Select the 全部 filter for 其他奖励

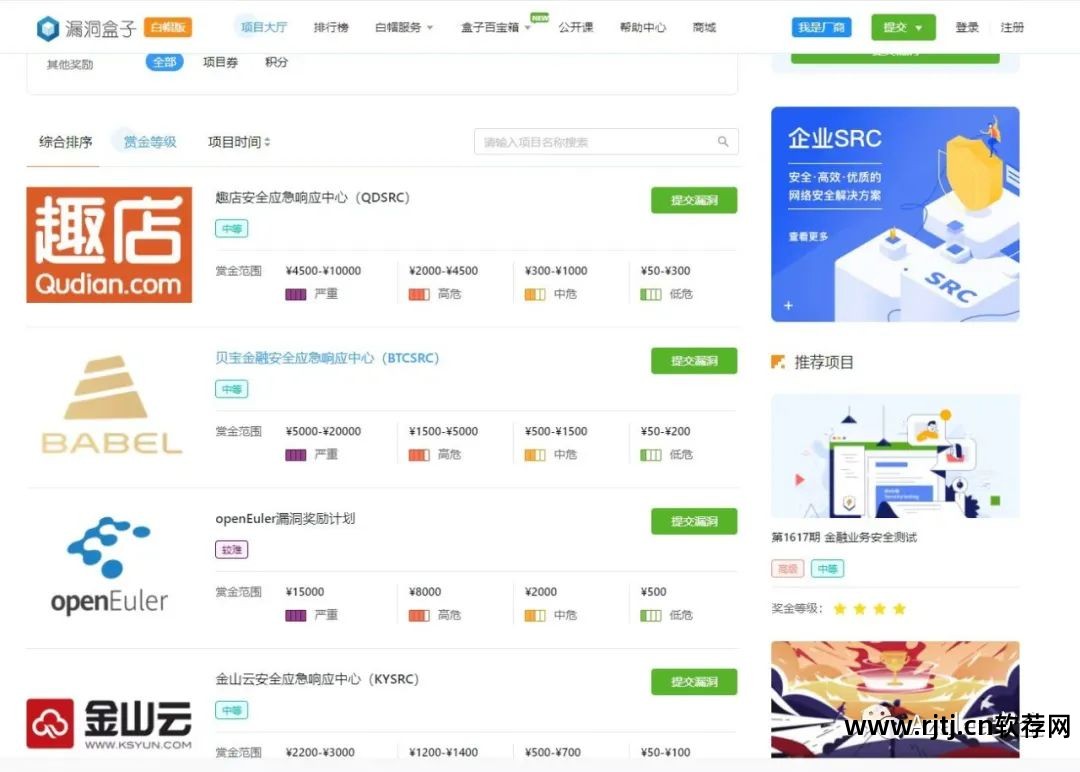[x=165, y=62]
